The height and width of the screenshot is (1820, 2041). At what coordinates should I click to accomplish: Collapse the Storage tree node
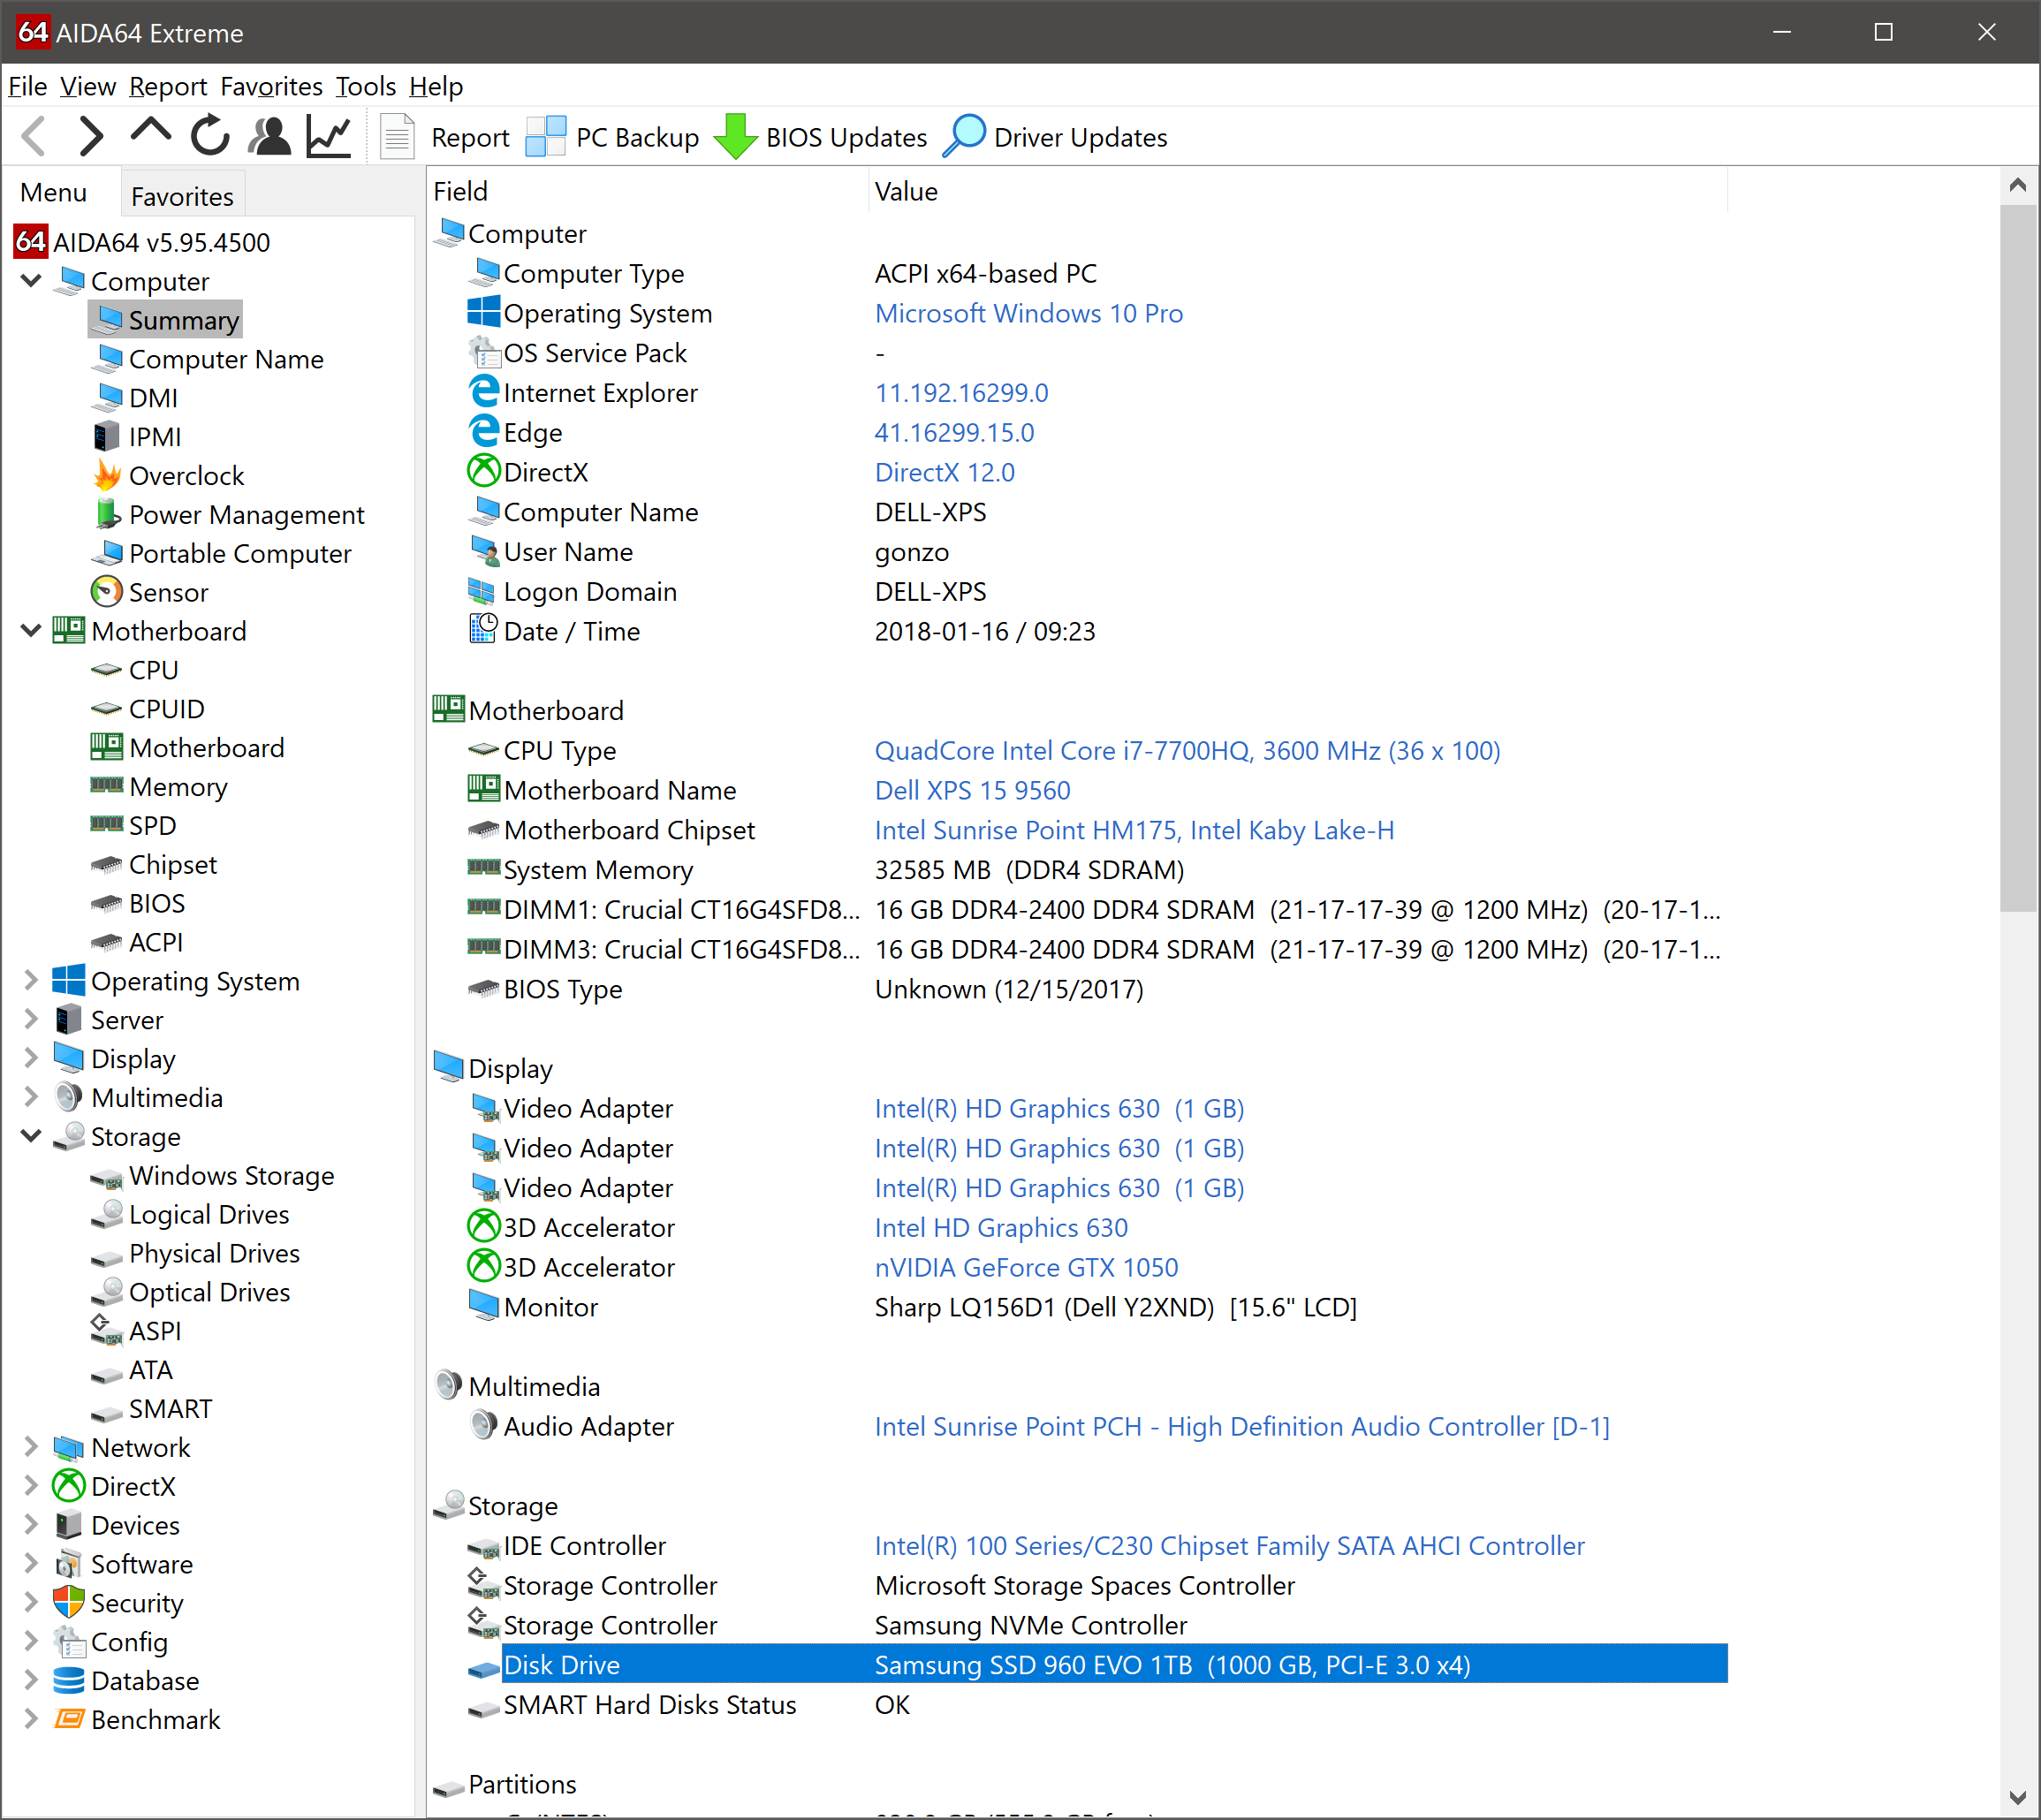point(31,1136)
